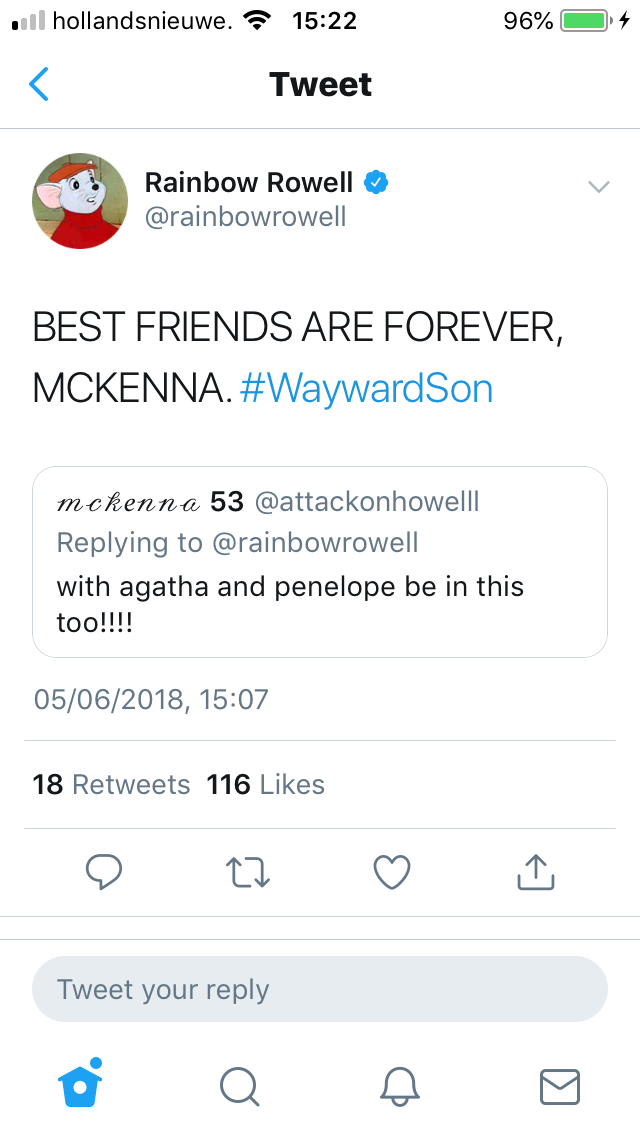Open the Rainbow Rowell display name
The width and height of the screenshot is (640, 1136).
(x=249, y=182)
